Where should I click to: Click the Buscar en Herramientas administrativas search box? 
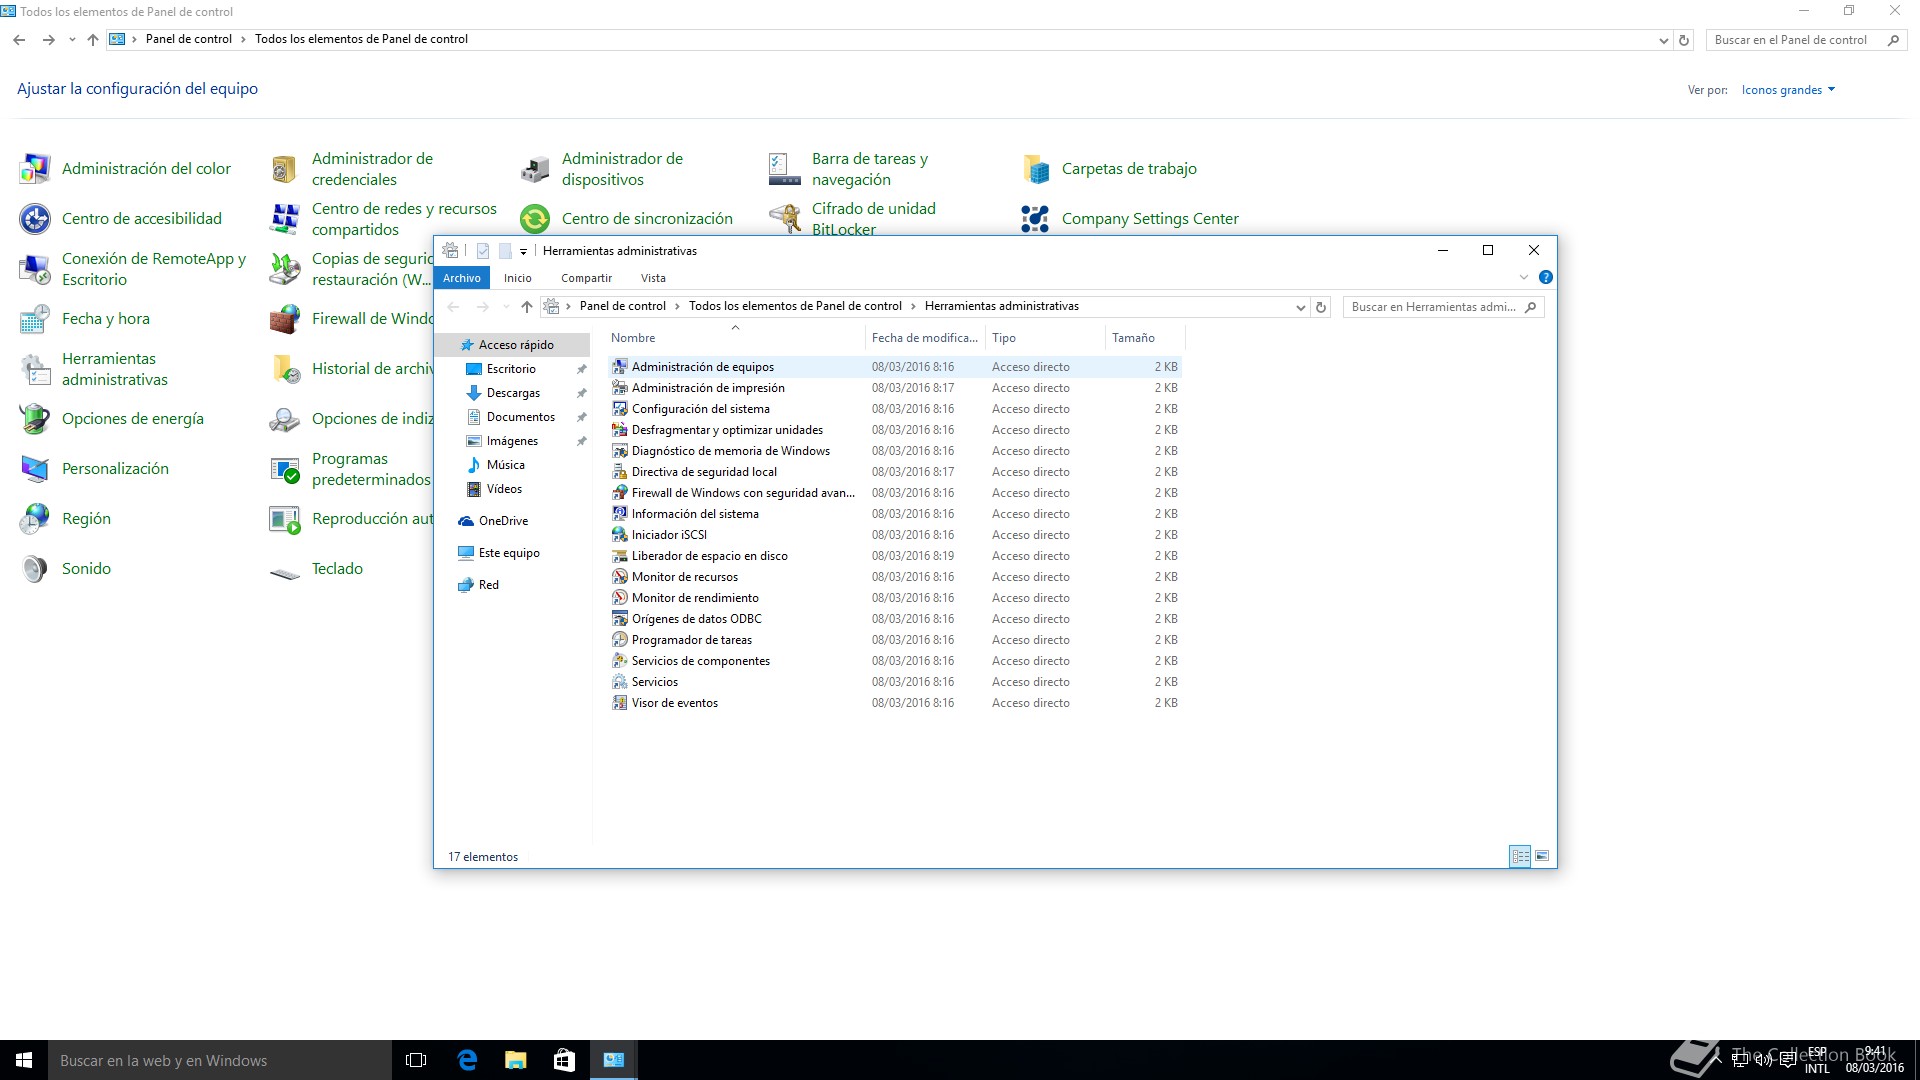pos(1443,307)
